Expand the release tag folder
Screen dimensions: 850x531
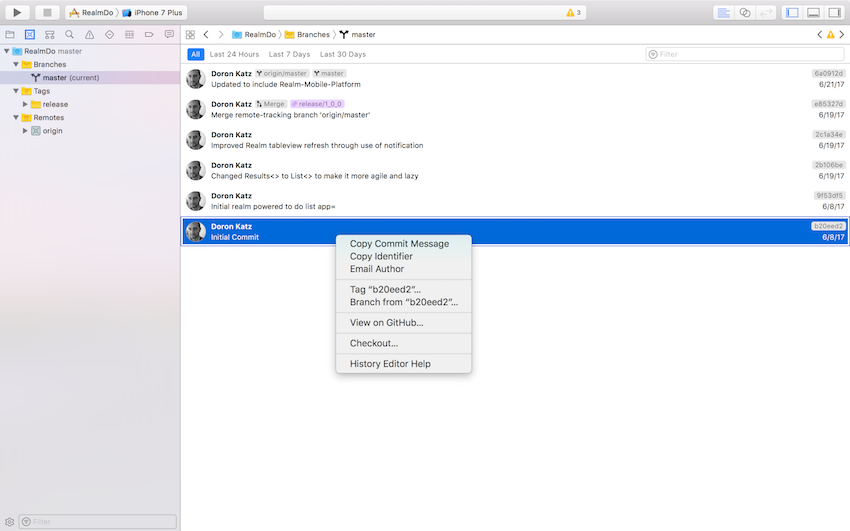(25, 104)
